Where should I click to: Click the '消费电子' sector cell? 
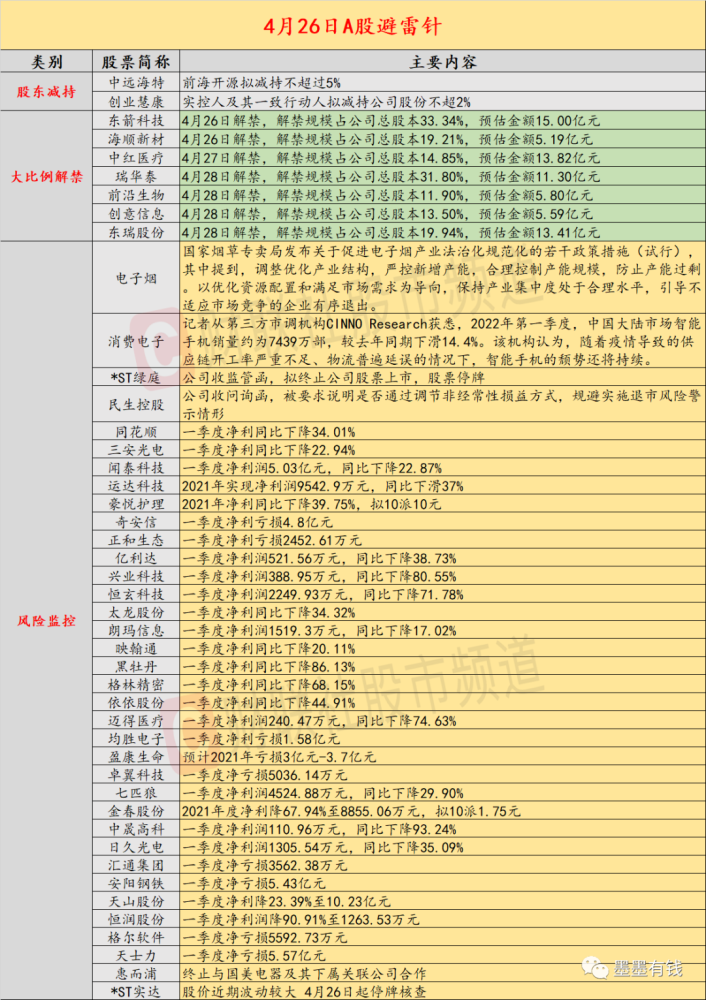pos(136,341)
